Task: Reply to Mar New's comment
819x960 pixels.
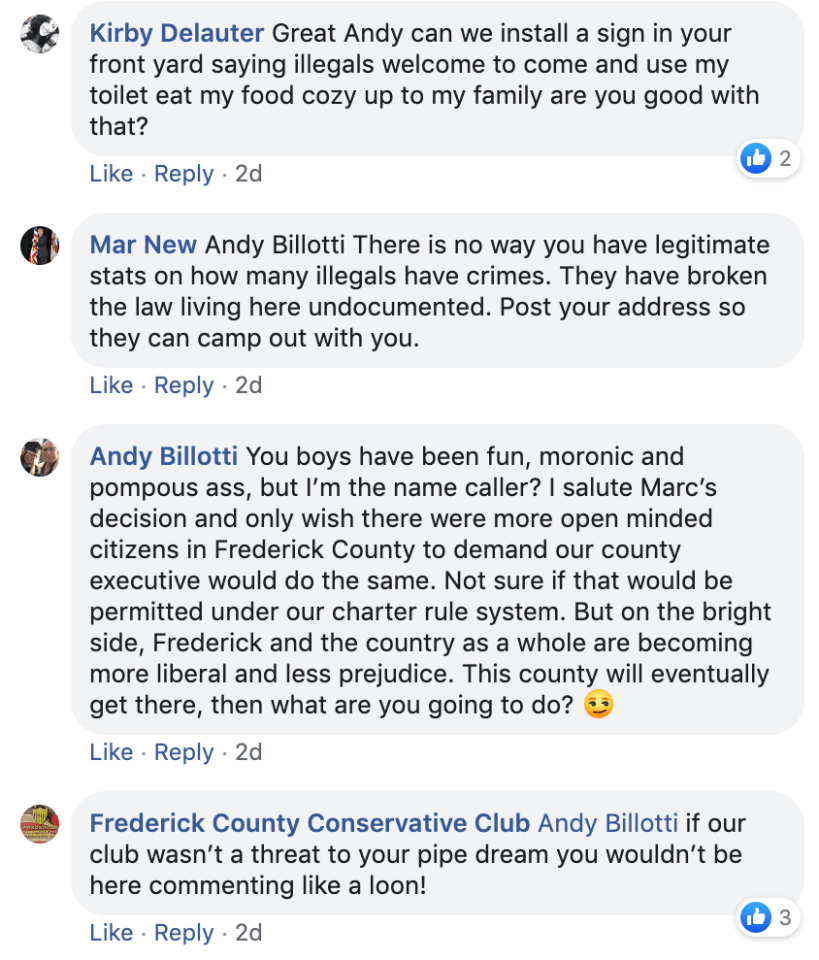Action: [x=184, y=385]
